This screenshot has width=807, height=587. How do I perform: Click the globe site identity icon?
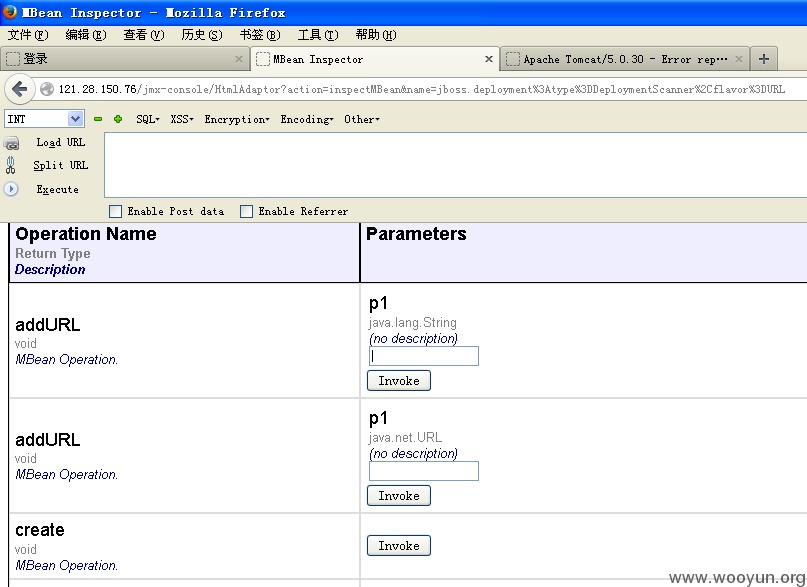(47, 89)
